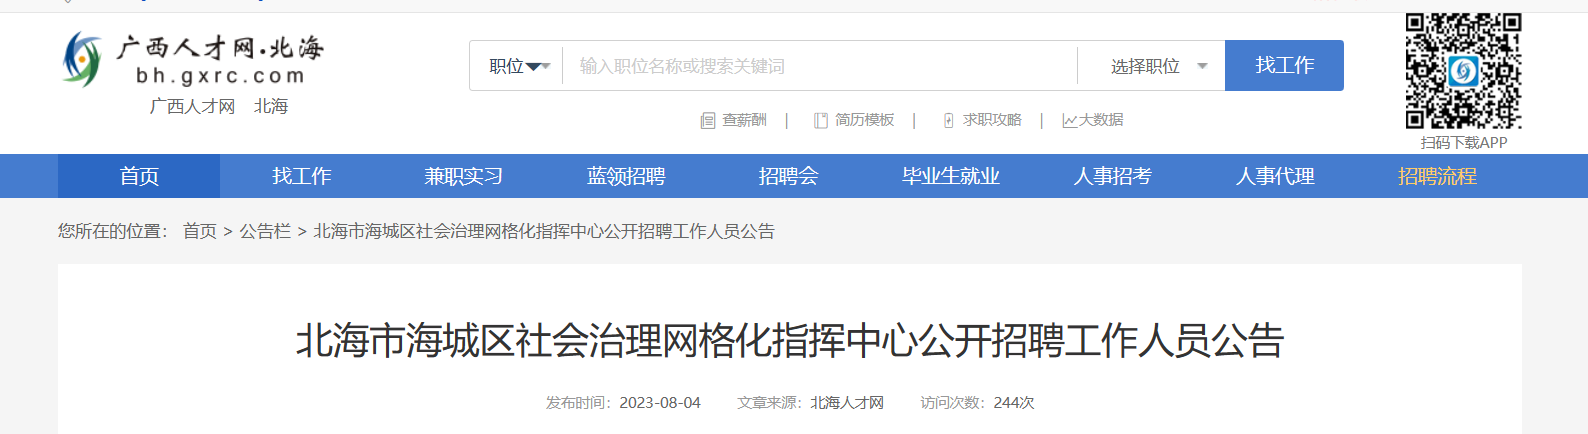The image size is (1588, 434).
Task: Open the 蓝领招聘 navigation item
Action: (x=626, y=176)
